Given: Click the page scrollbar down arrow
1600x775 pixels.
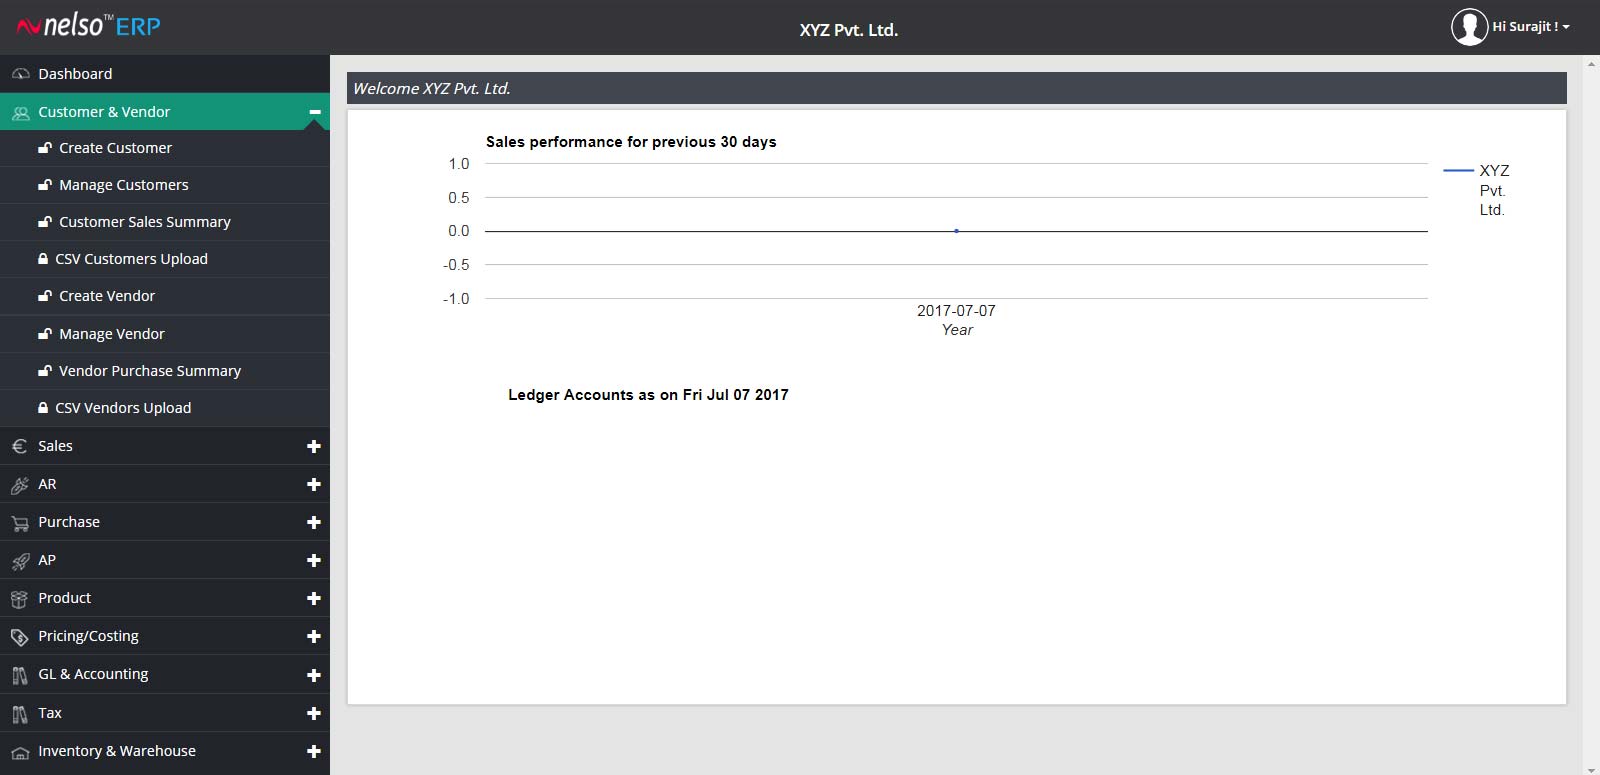Looking at the screenshot, I should pos(1591,769).
